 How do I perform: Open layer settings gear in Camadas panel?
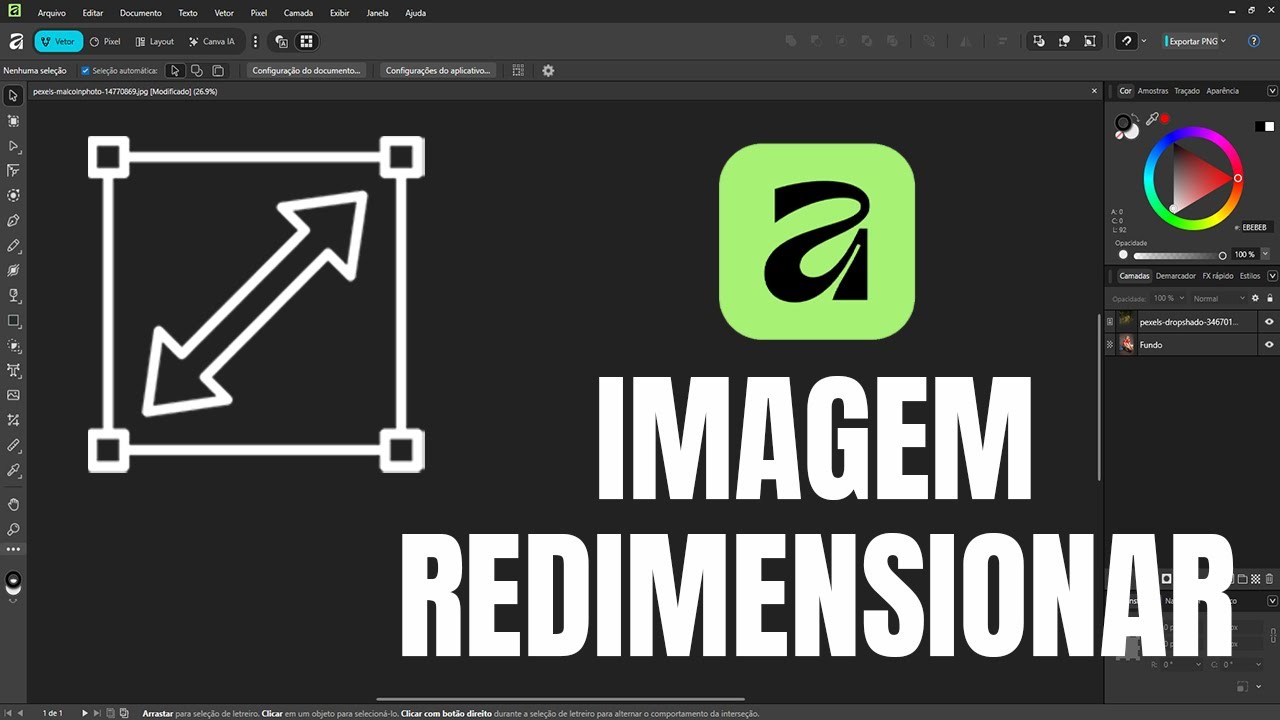point(1257,298)
